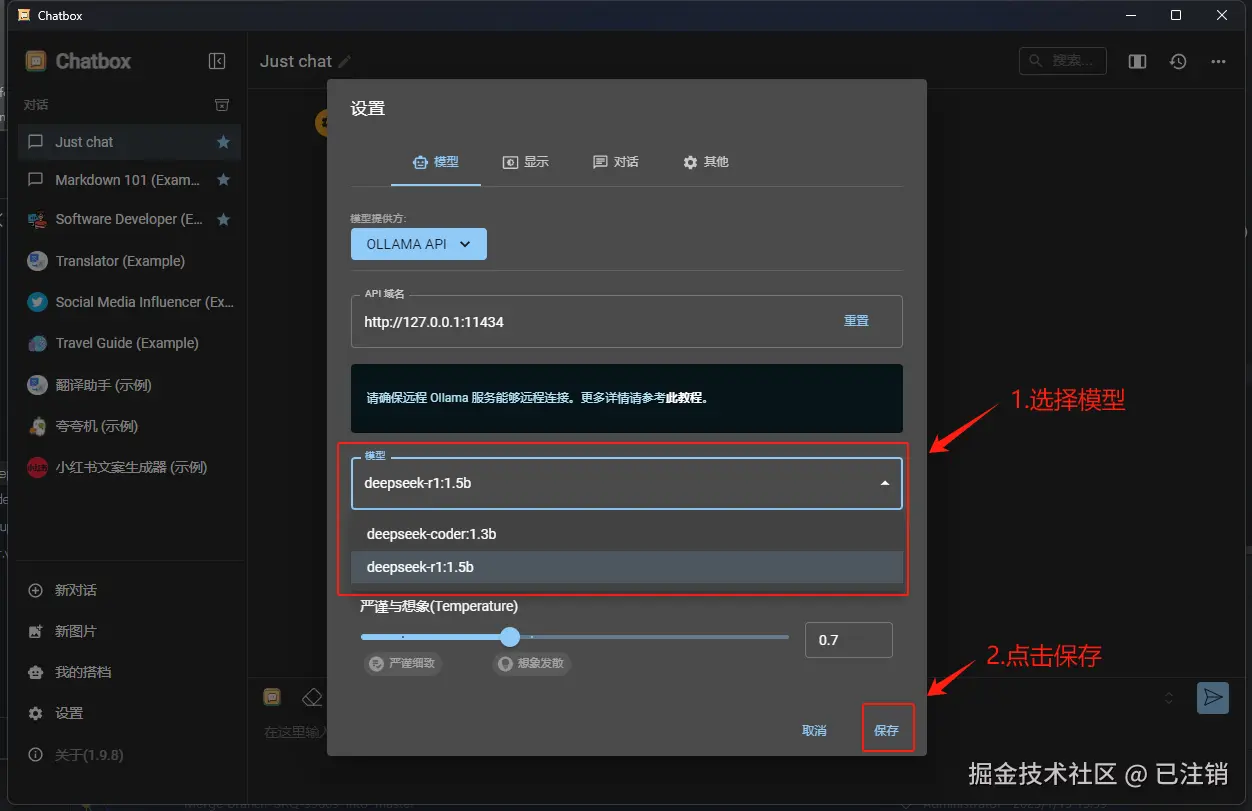Open the Social Media Influencer conversation
Viewport: 1252px width, 811px height.
[129, 302]
